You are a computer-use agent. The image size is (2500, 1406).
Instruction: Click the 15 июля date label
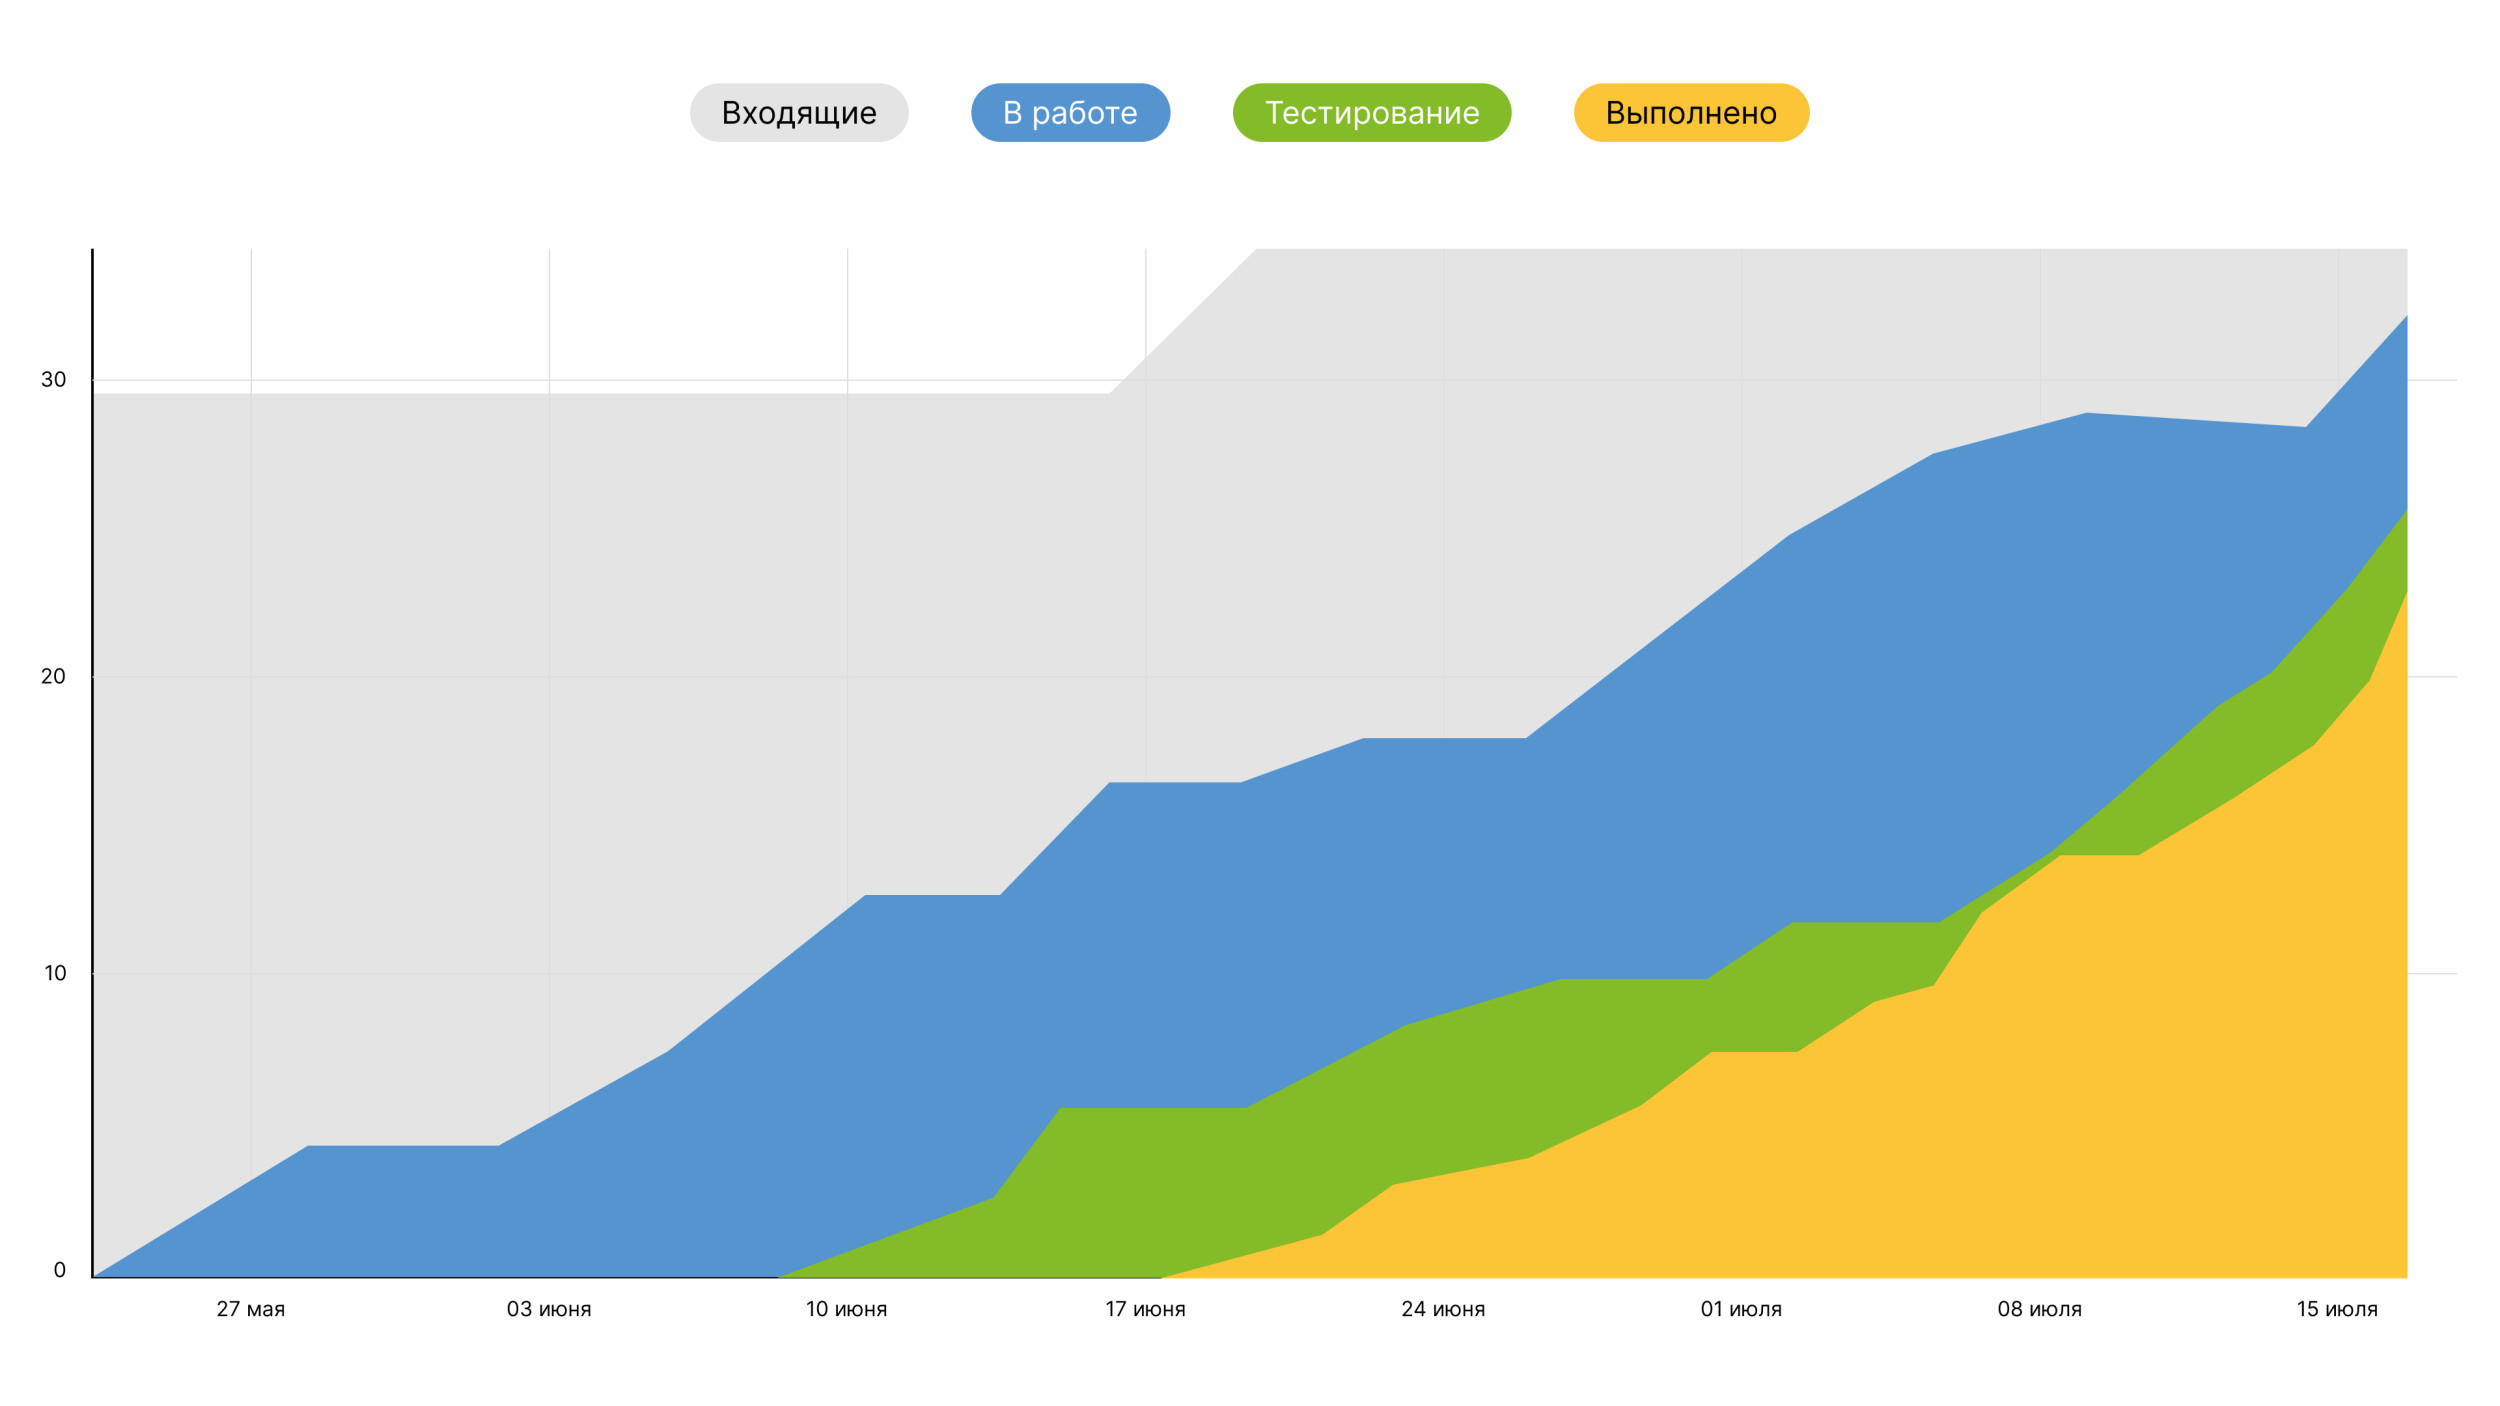[x=2336, y=1309]
